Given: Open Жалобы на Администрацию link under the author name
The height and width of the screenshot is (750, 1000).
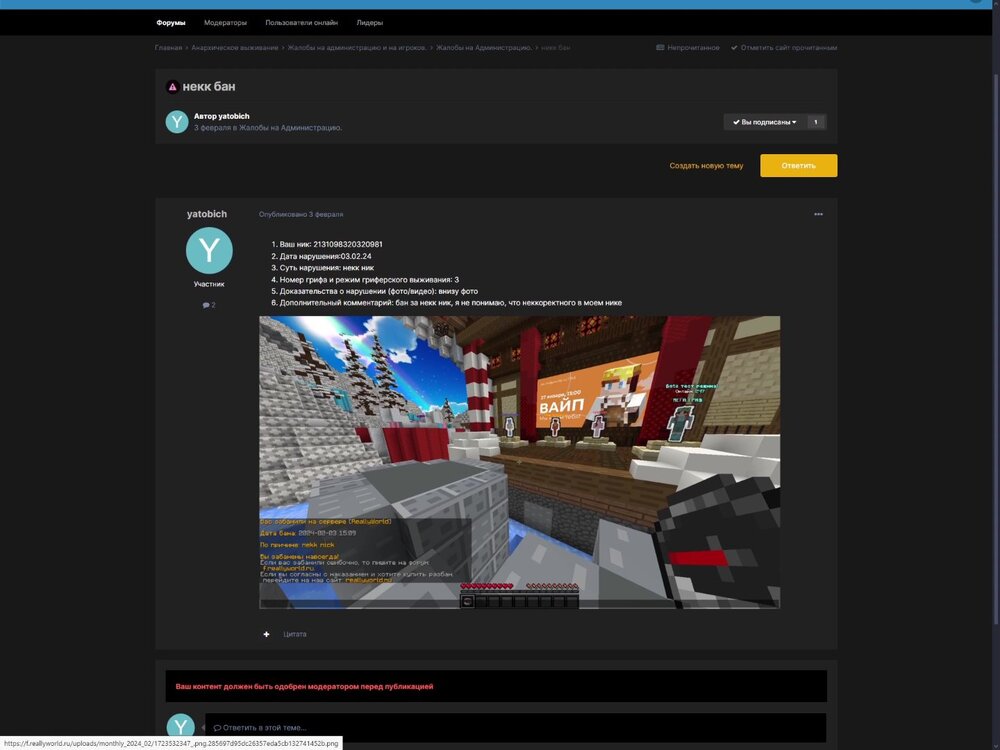Looking at the screenshot, I should pos(290,128).
